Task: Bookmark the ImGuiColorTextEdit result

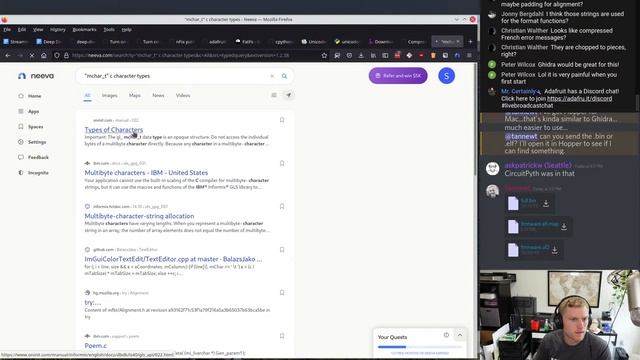Action: (282, 250)
